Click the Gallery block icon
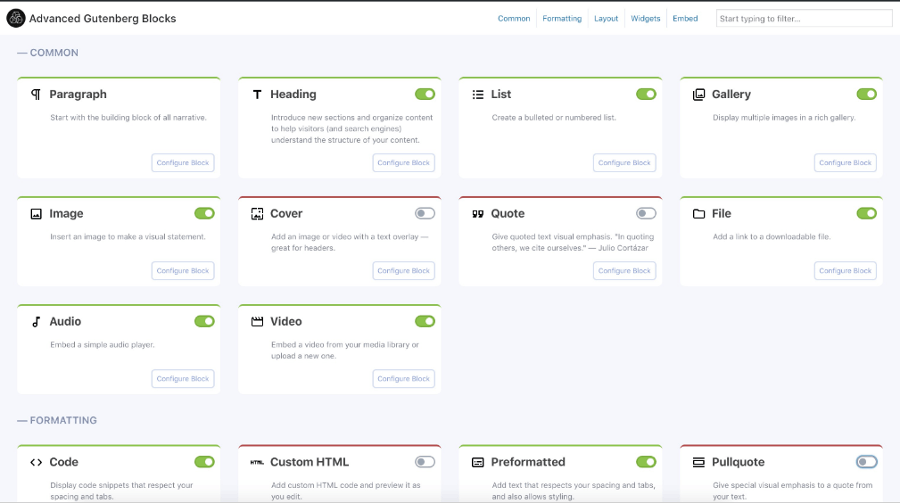The width and height of the screenshot is (900, 503). tap(699, 94)
